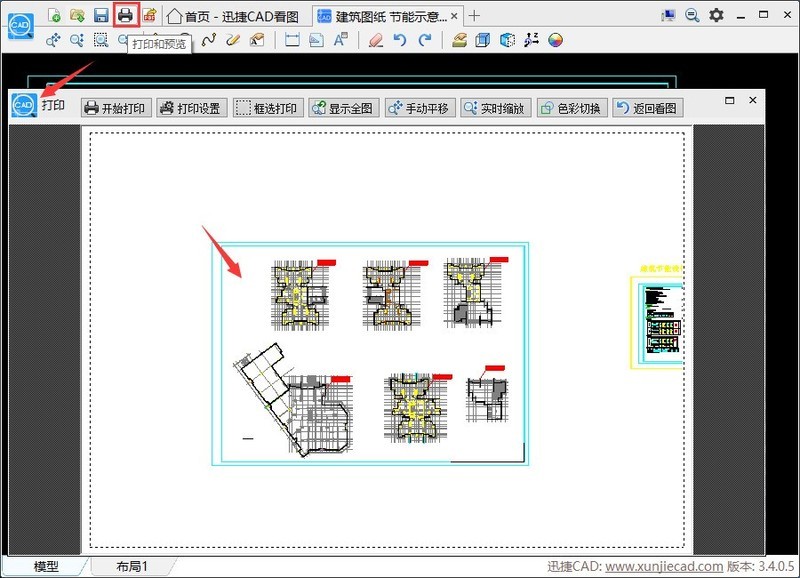Toggle 色彩切换 color switch

pos(571,108)
